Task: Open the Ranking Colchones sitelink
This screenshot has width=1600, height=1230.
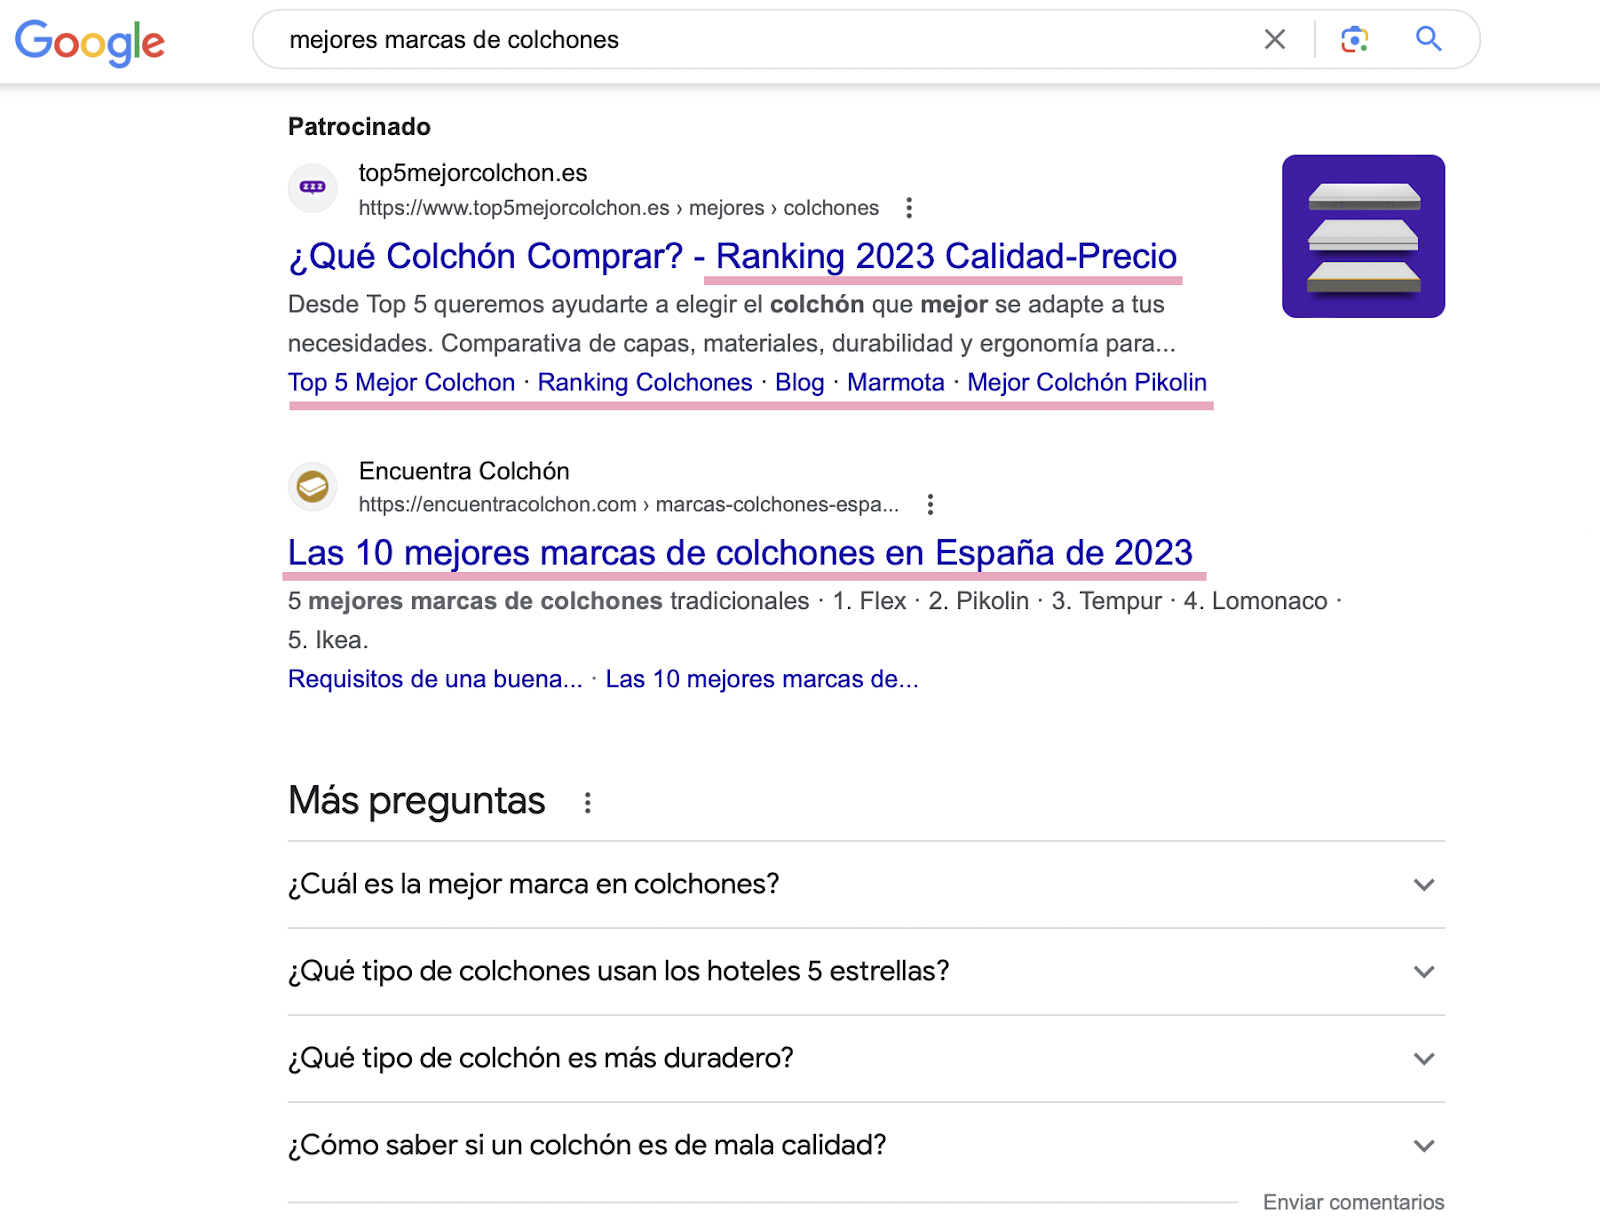Action: pos(644,382)
